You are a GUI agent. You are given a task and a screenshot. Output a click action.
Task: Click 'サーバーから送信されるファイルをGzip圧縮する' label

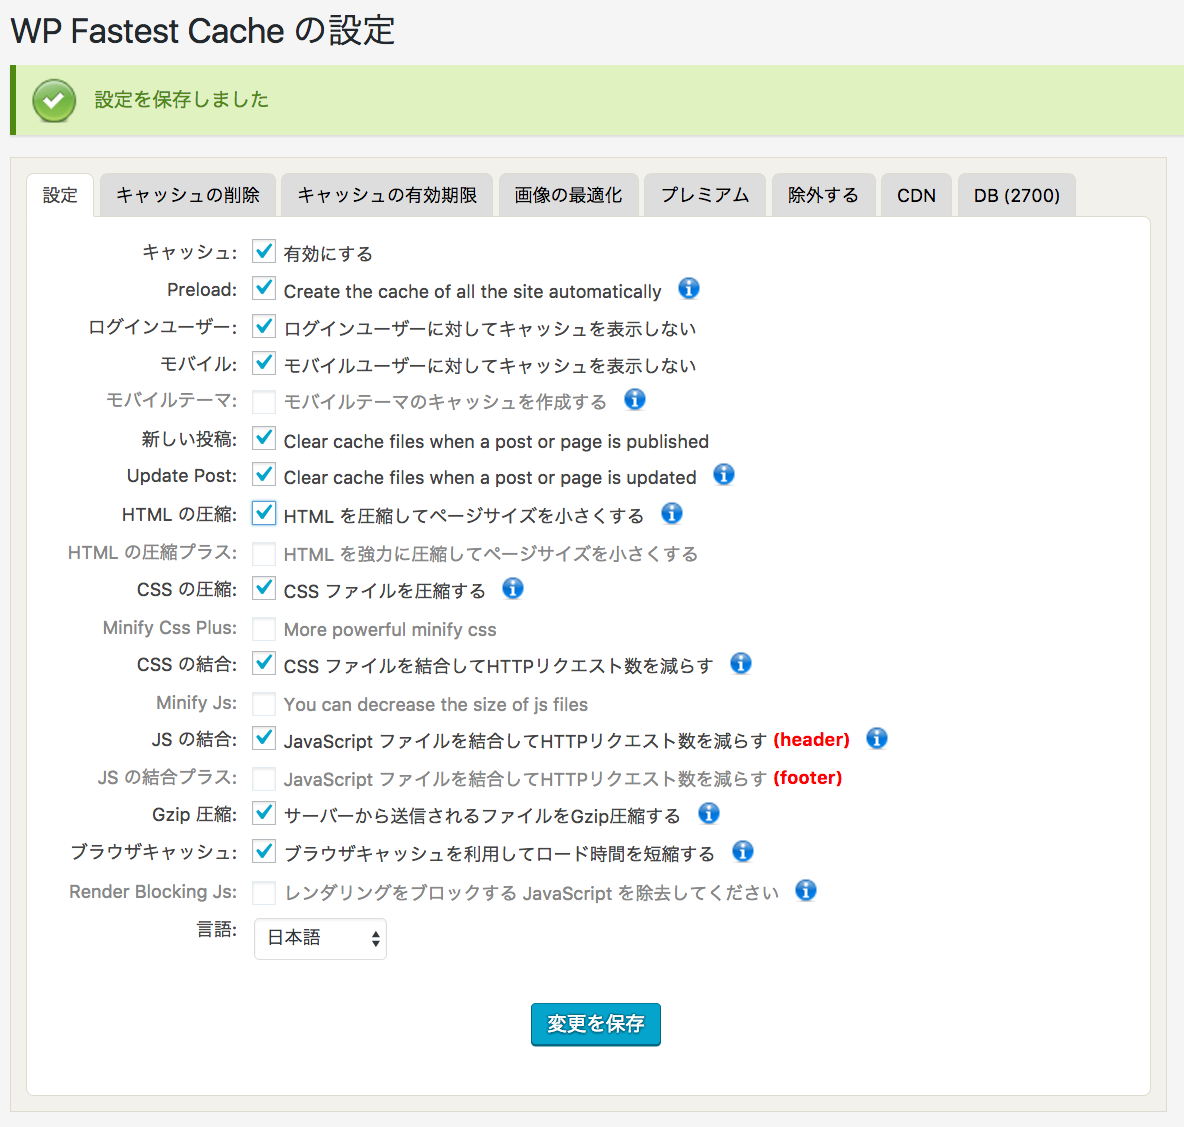482,816
